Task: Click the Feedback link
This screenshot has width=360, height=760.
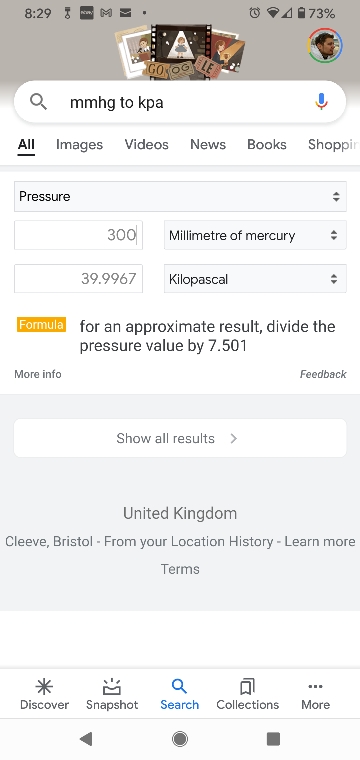Action: coord(323,374)
